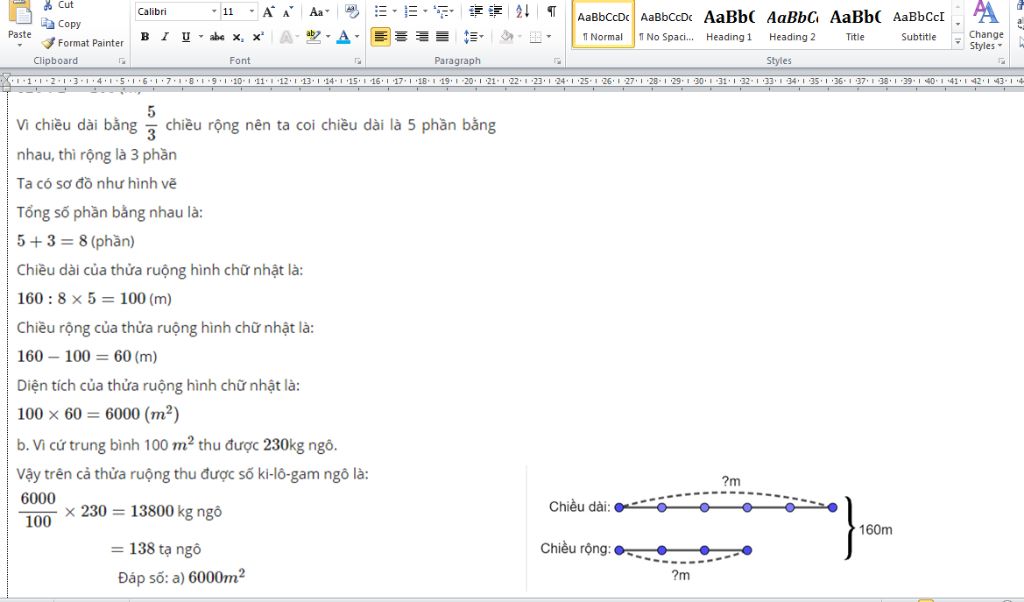Apply the blue Font Color
Viewport: 1024px width, 602px height.
pos(344,37)
